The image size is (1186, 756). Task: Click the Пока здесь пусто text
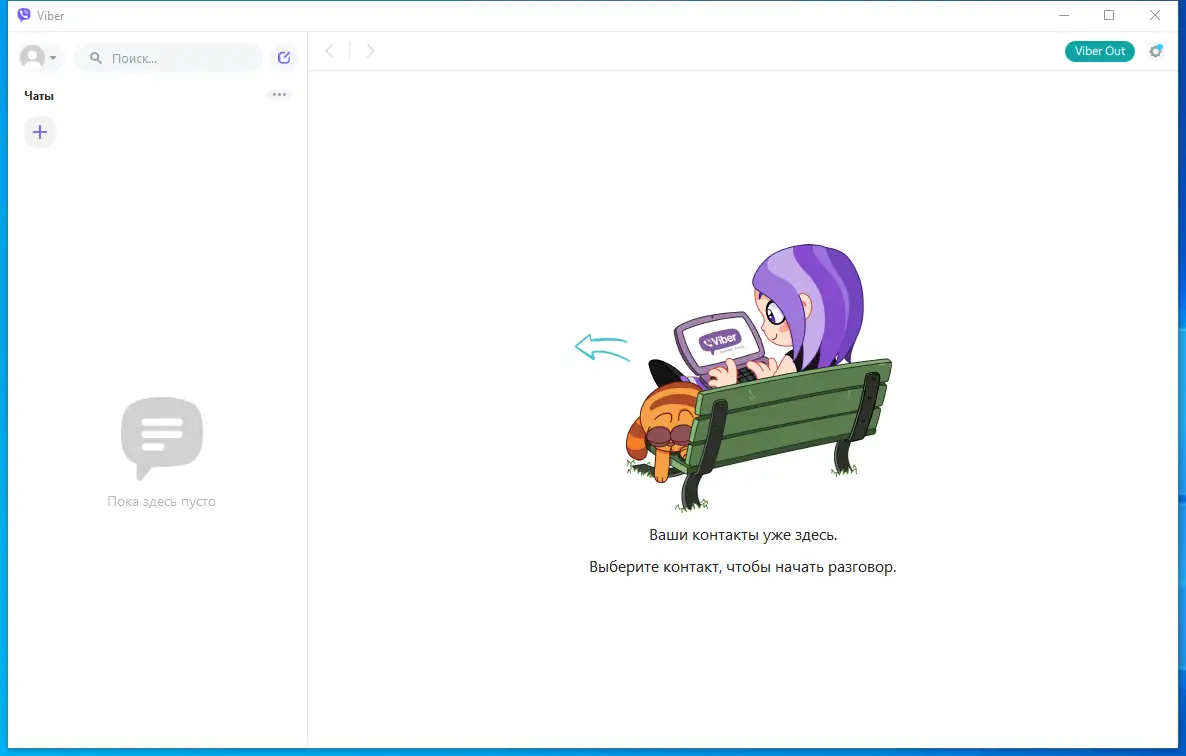click(161, 501)
